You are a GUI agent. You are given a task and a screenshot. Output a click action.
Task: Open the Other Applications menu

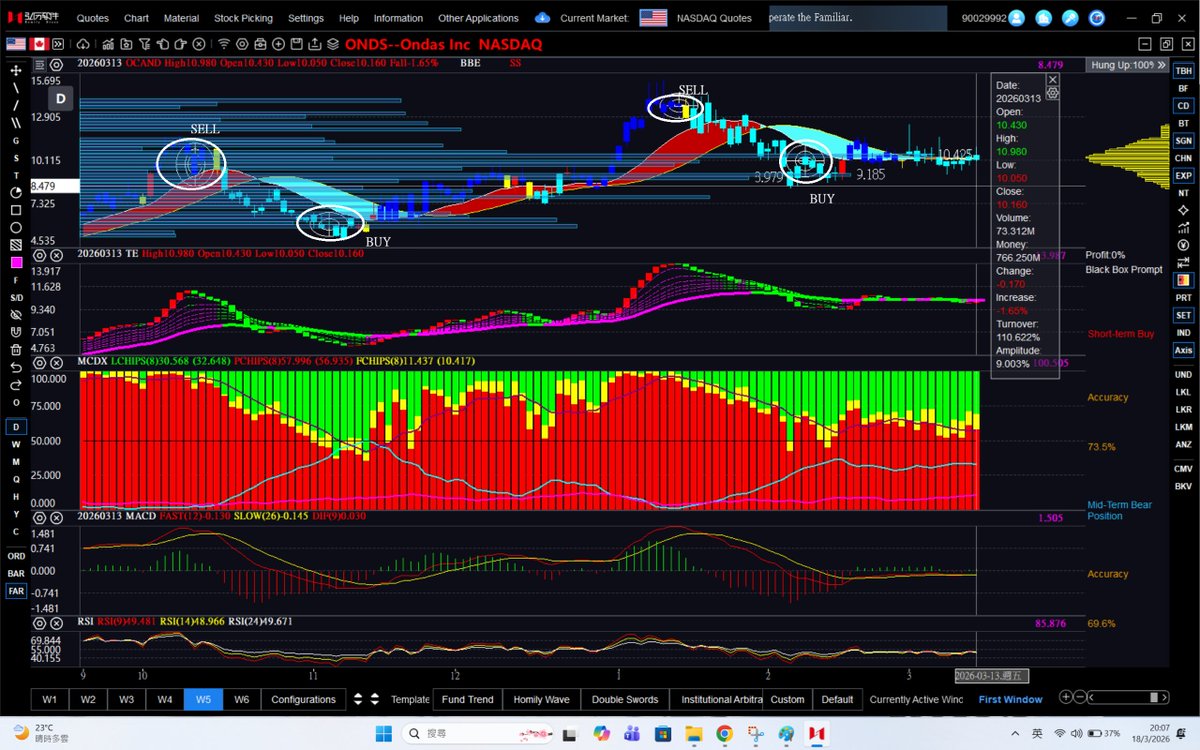click(x=478, y=18)
